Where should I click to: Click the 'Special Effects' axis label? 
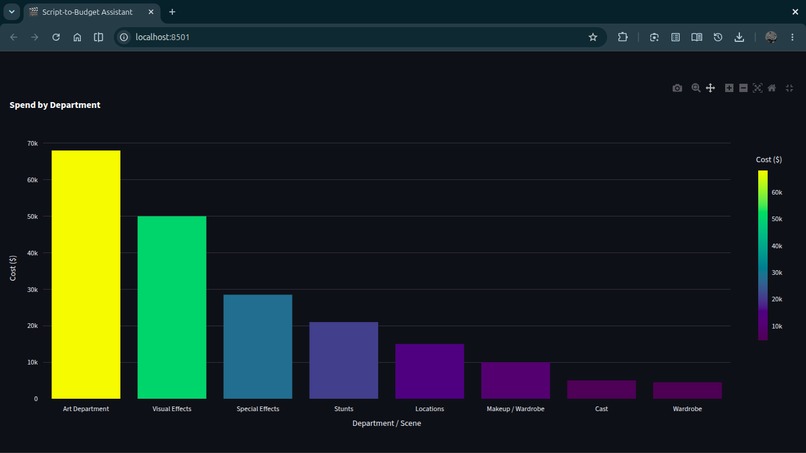point(258,409)
